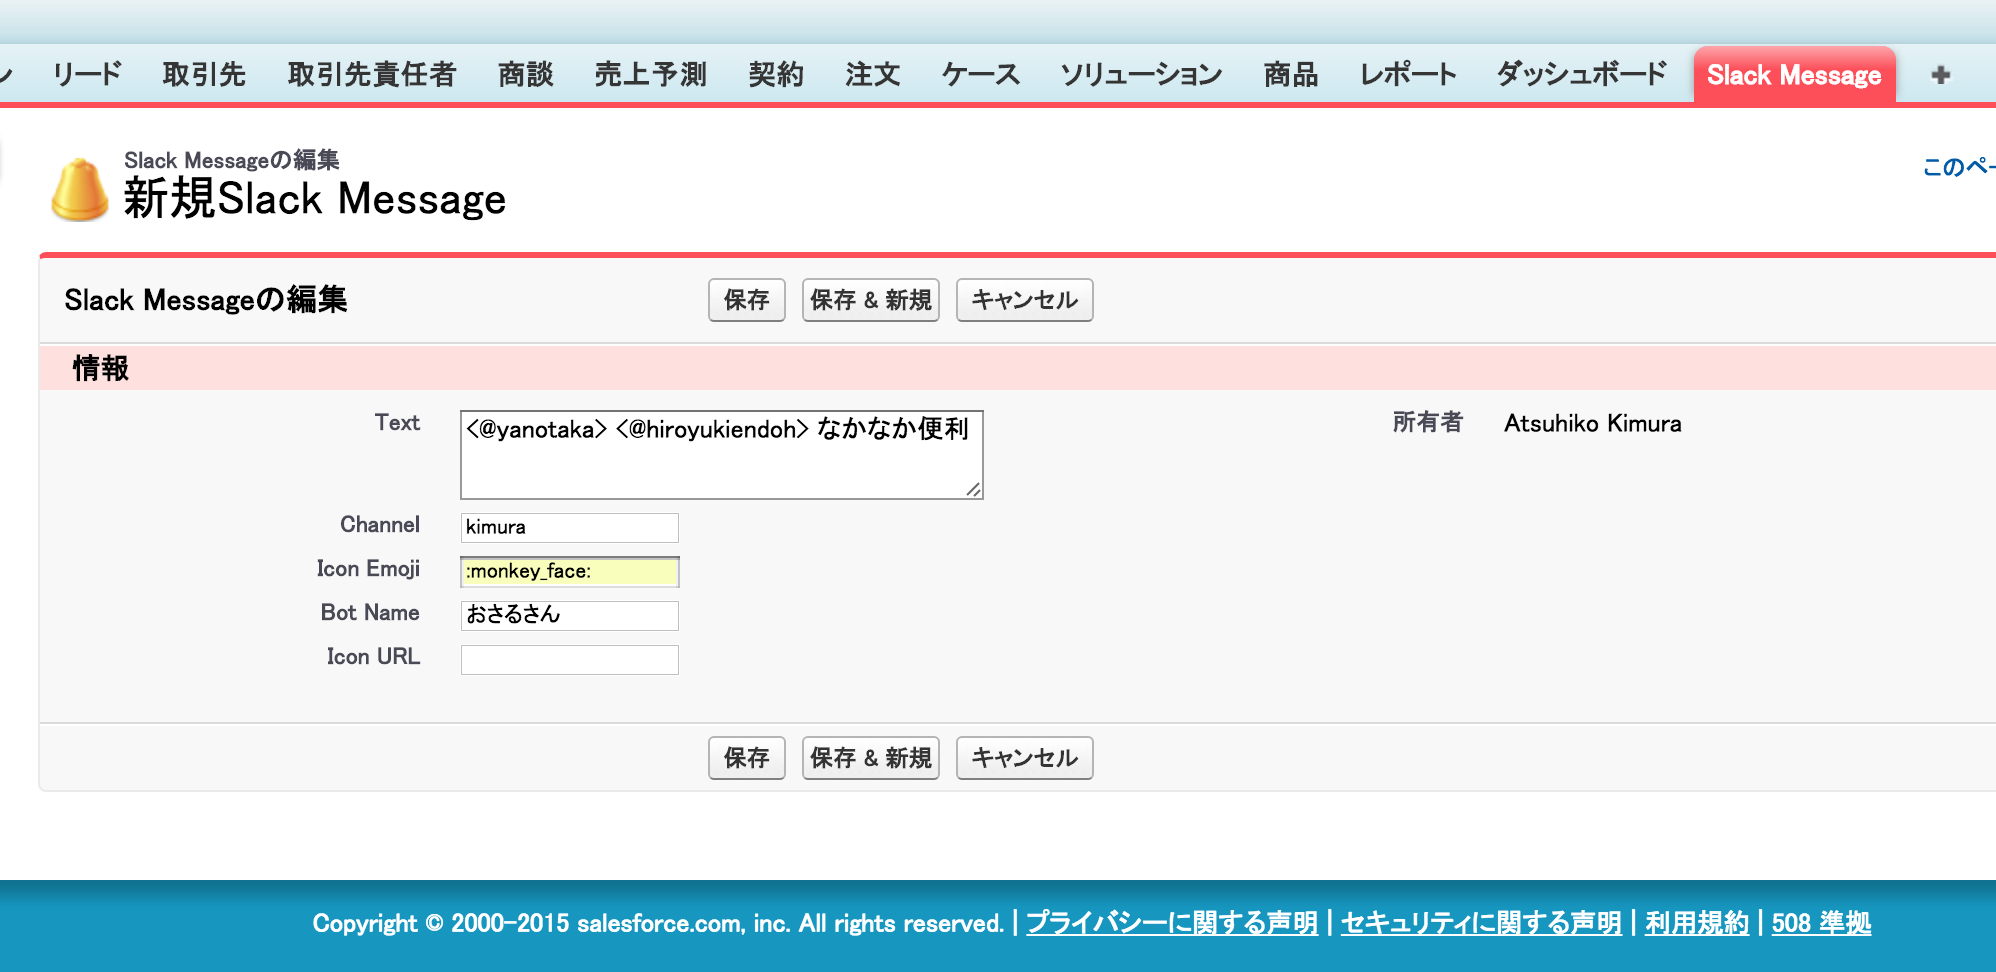Click the Icon Emoji field label
This screenshot has width=1996, height=972.
click(368, 568)
